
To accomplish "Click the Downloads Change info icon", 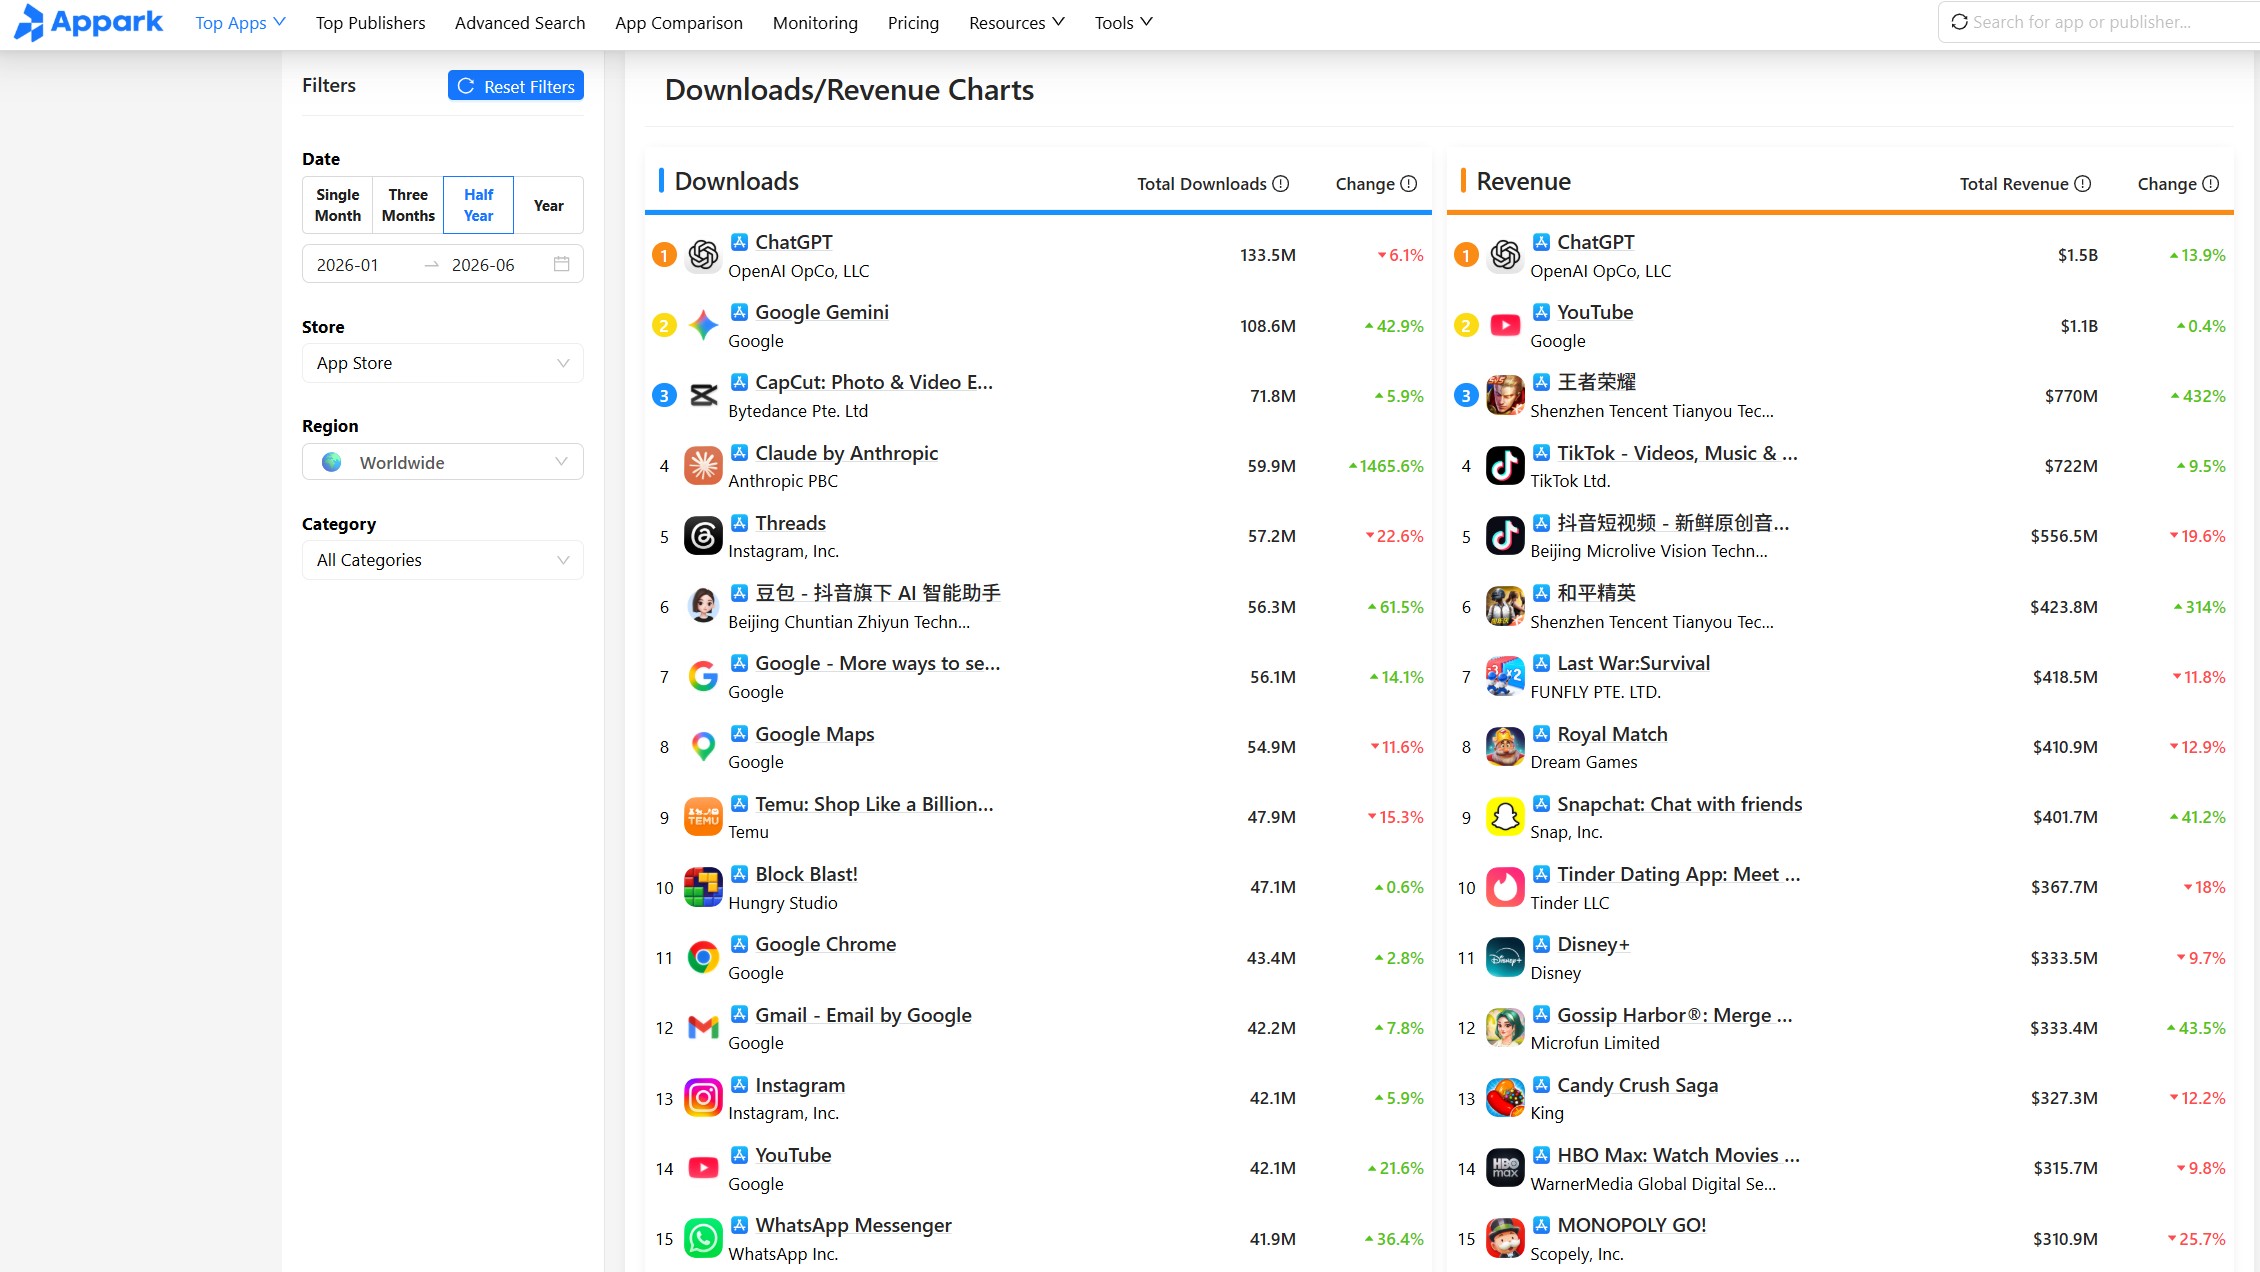I will 1409,184.
